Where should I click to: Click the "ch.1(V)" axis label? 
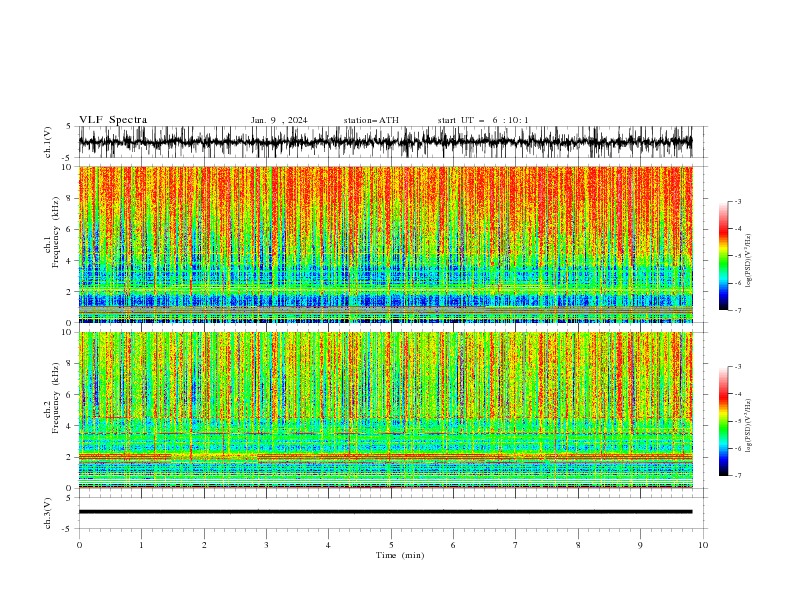tap(48, 142)
